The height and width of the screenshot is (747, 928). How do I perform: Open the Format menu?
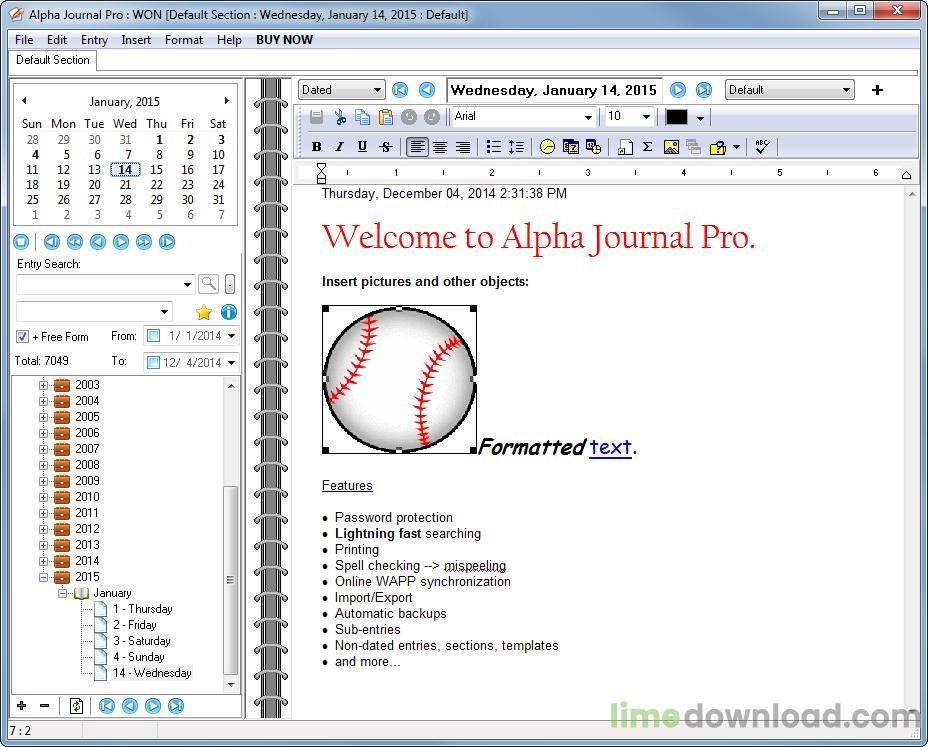tap(183, 40)
